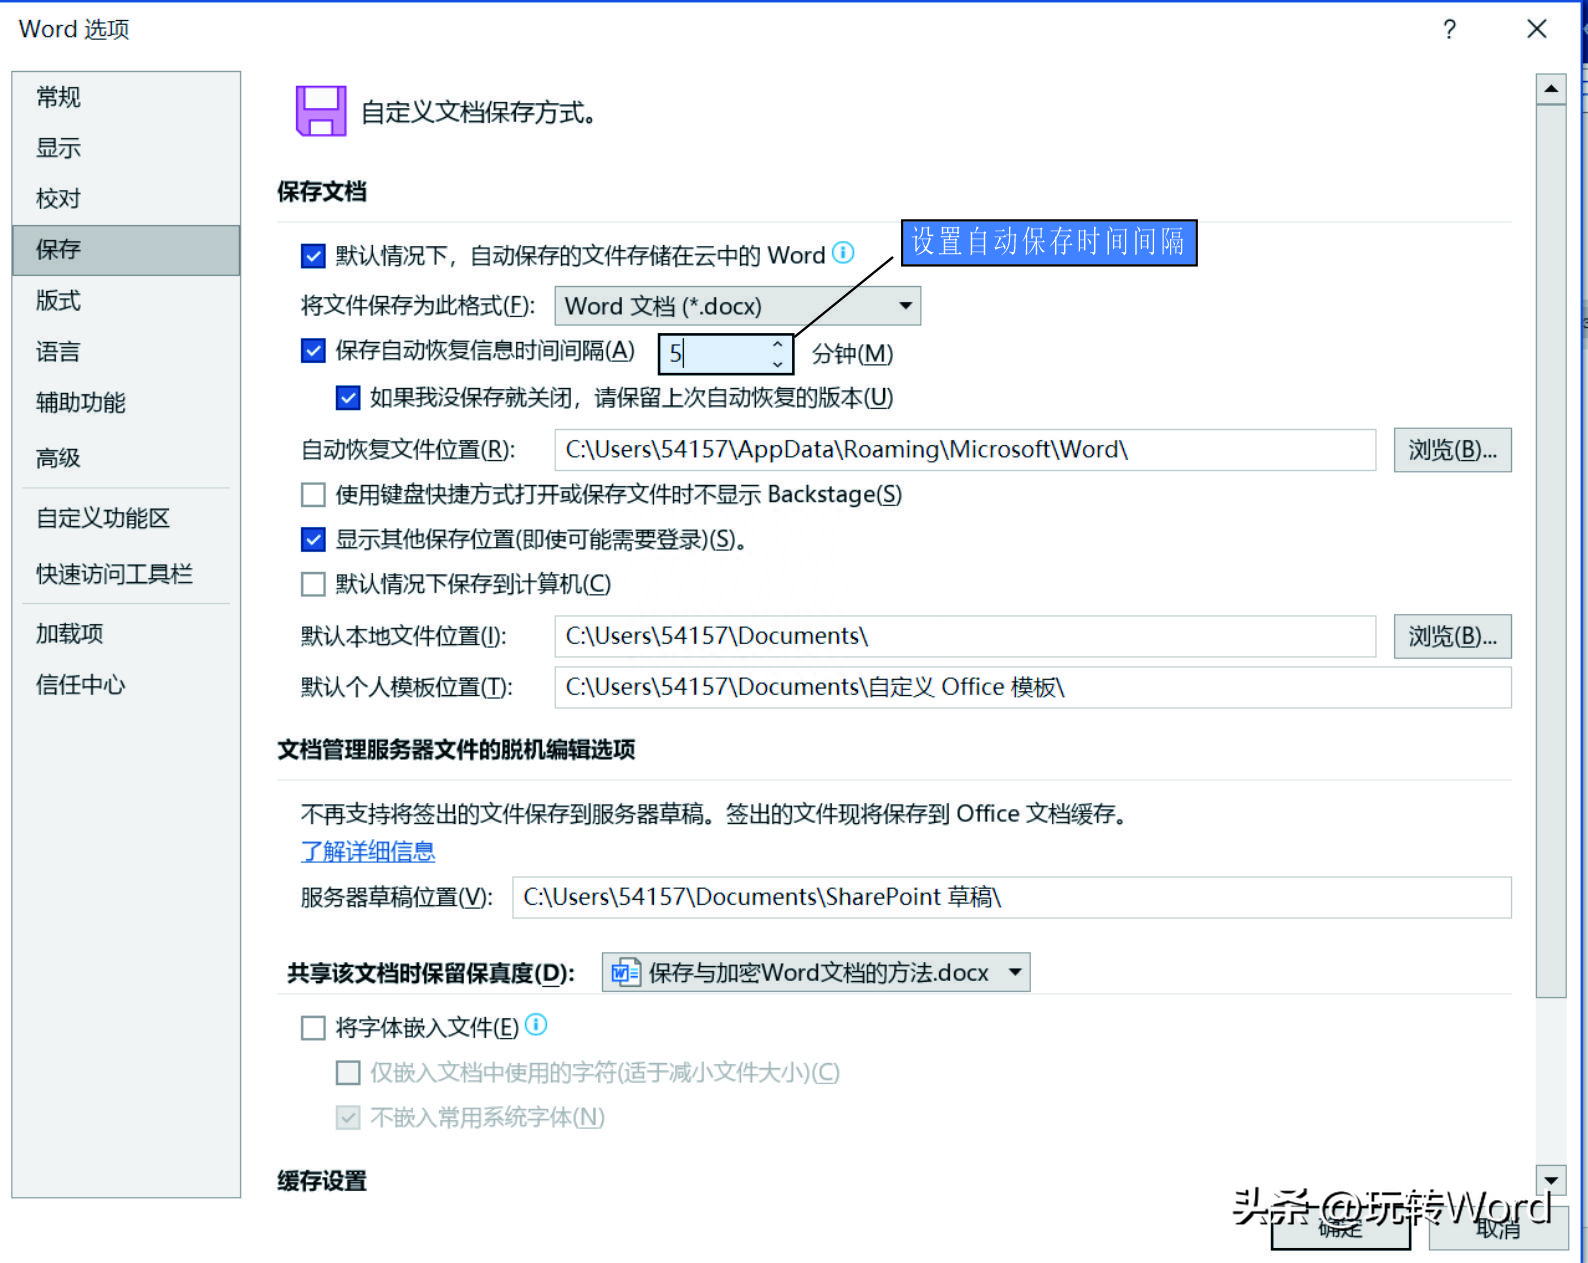This screenshot has height=1263, width=1588.
Task: Select the 常规 category
Action: [126, 97]
